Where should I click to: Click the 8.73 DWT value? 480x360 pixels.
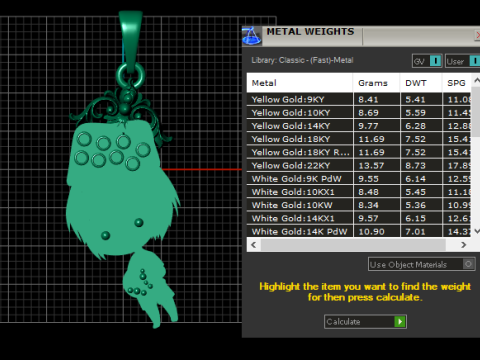(415, 166)
